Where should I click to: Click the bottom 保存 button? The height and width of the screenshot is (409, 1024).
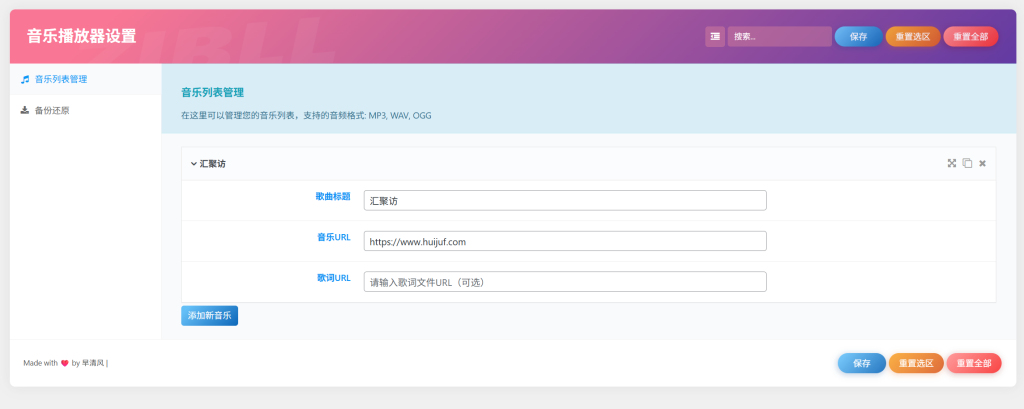[x=862, y=363]
